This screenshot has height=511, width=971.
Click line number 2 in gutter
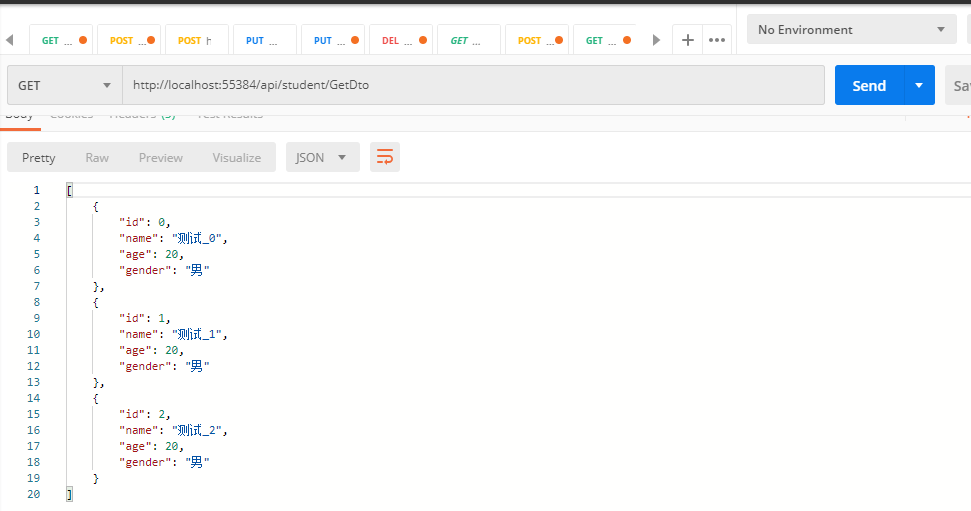pyautogui.click(x=37, y=206)
